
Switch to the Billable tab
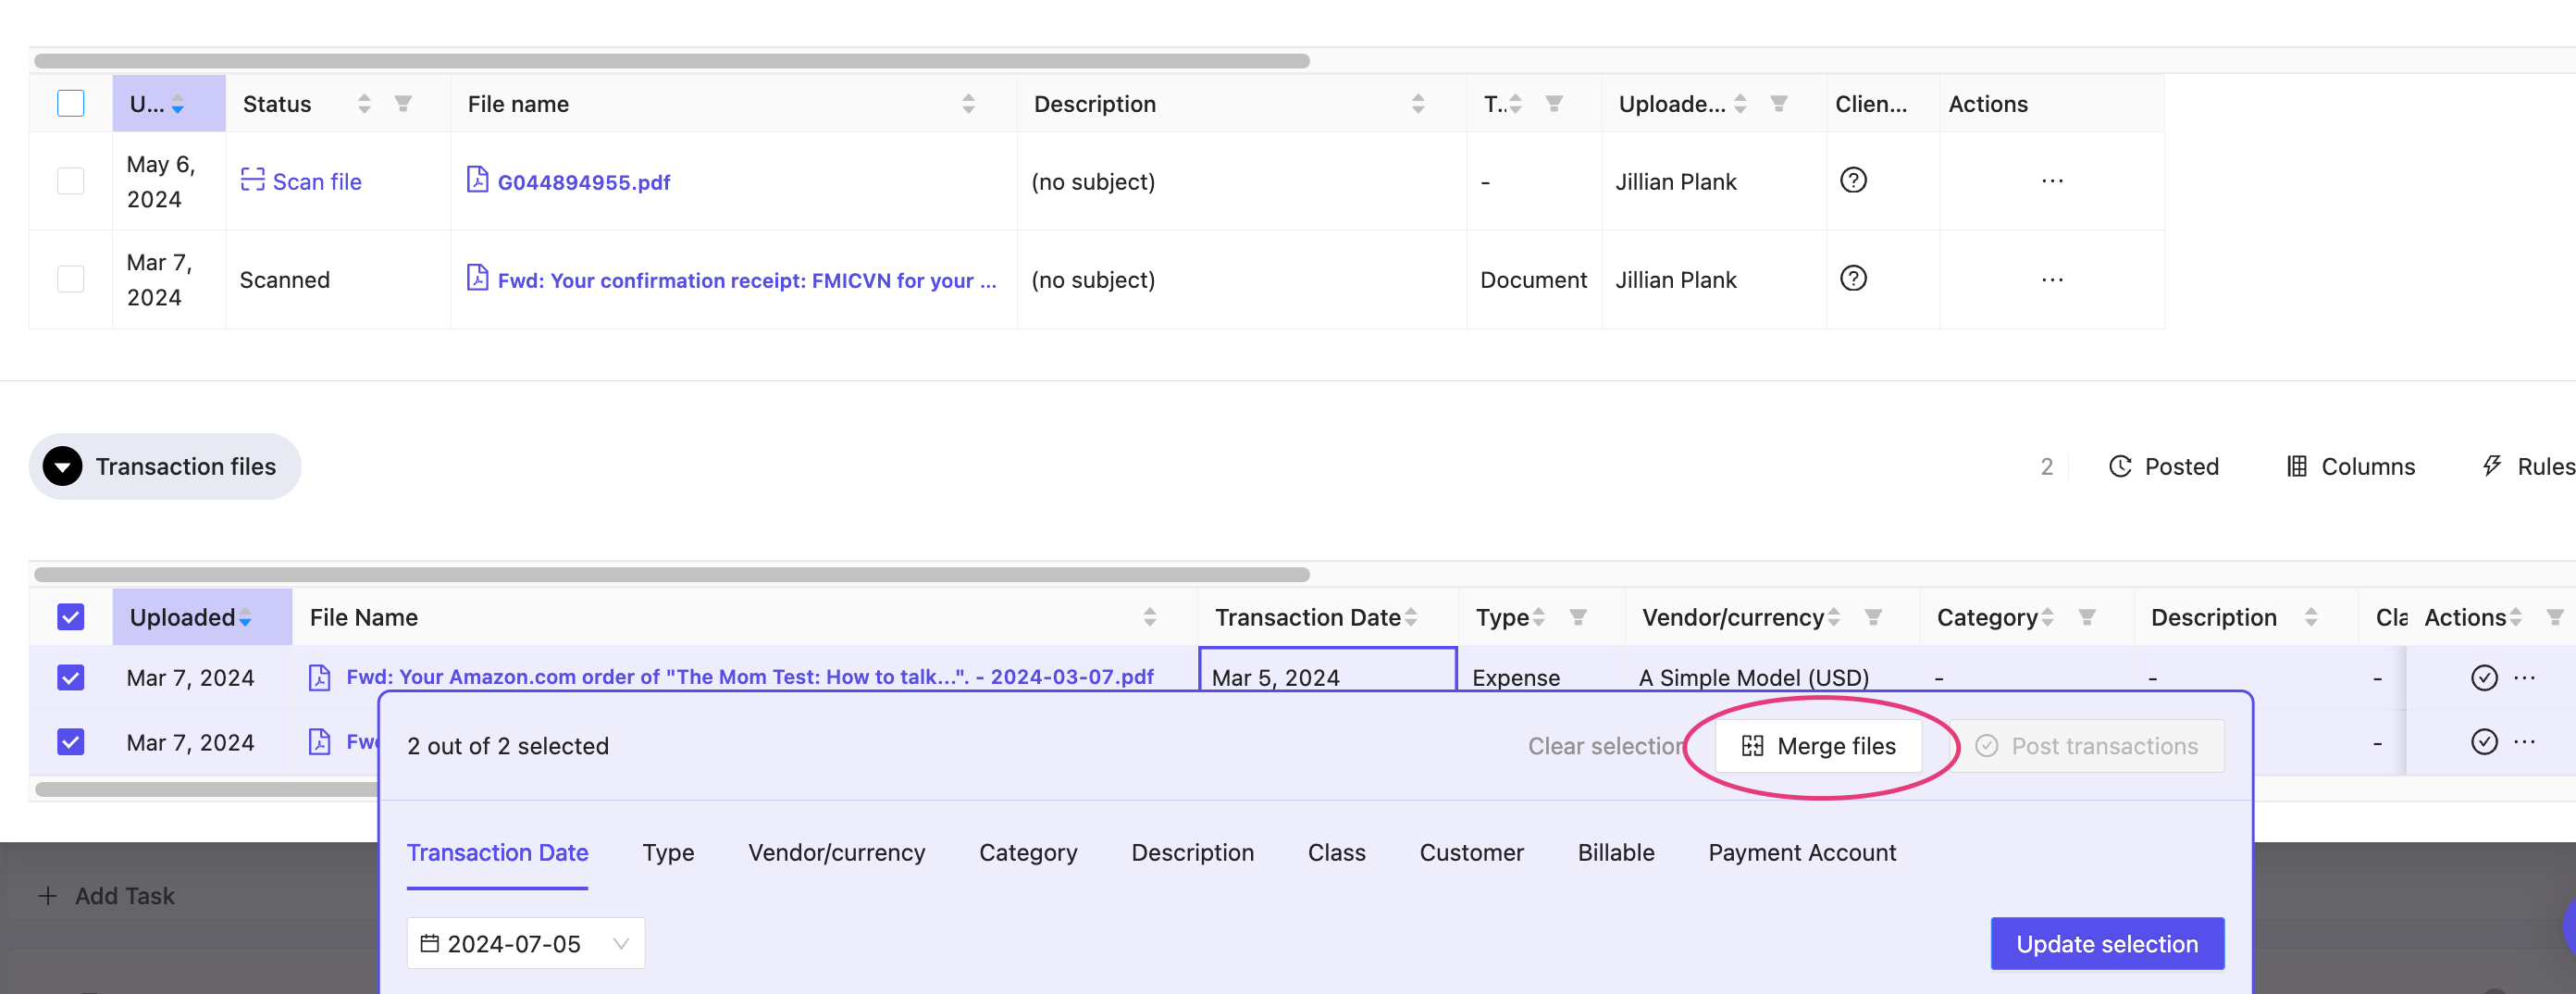pyautogui.click(x=1616, y=852)
